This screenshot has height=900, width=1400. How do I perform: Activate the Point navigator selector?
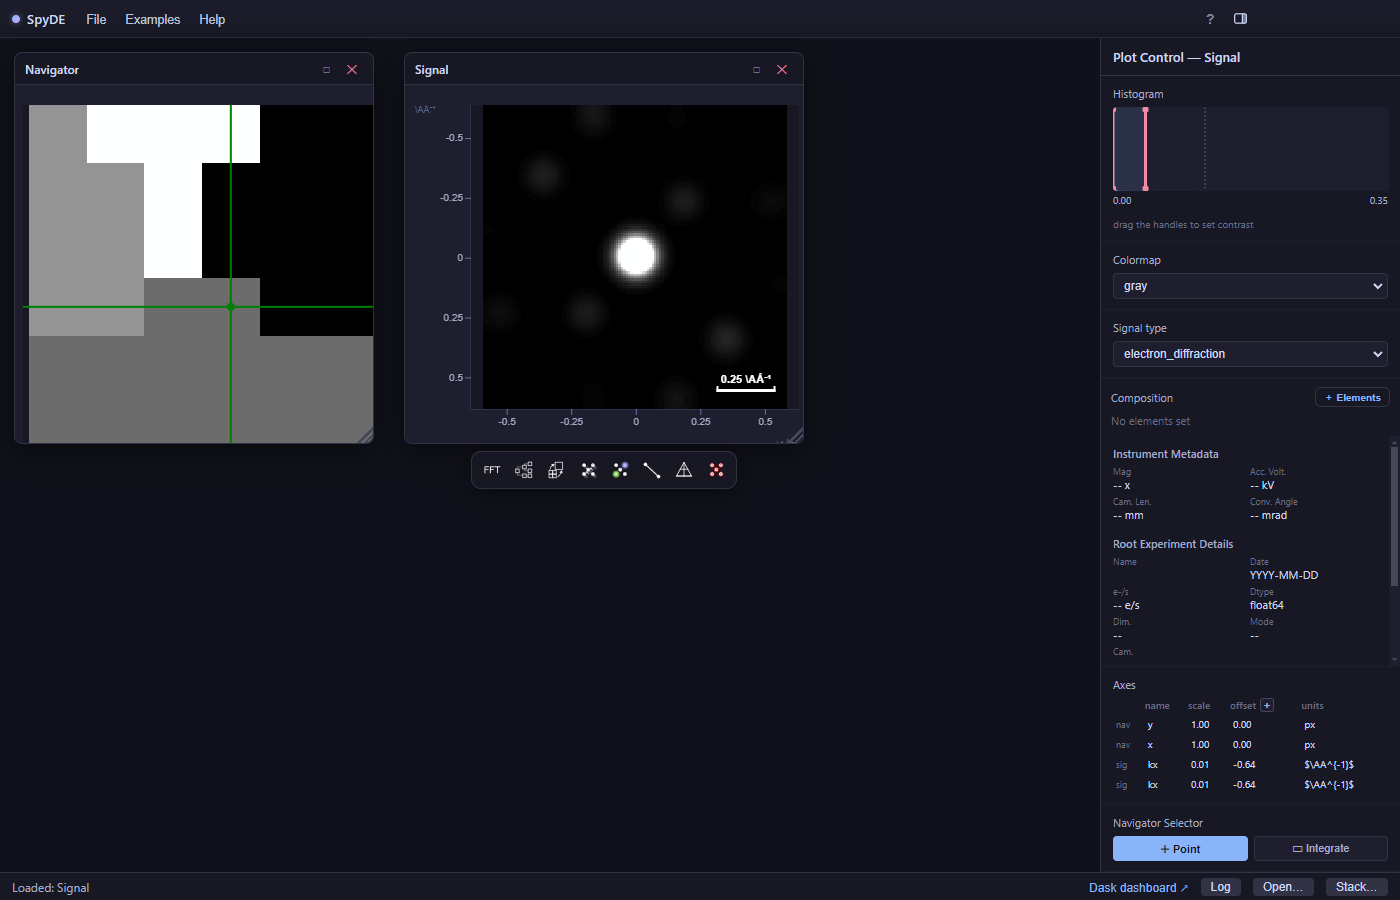[1180, 849]
